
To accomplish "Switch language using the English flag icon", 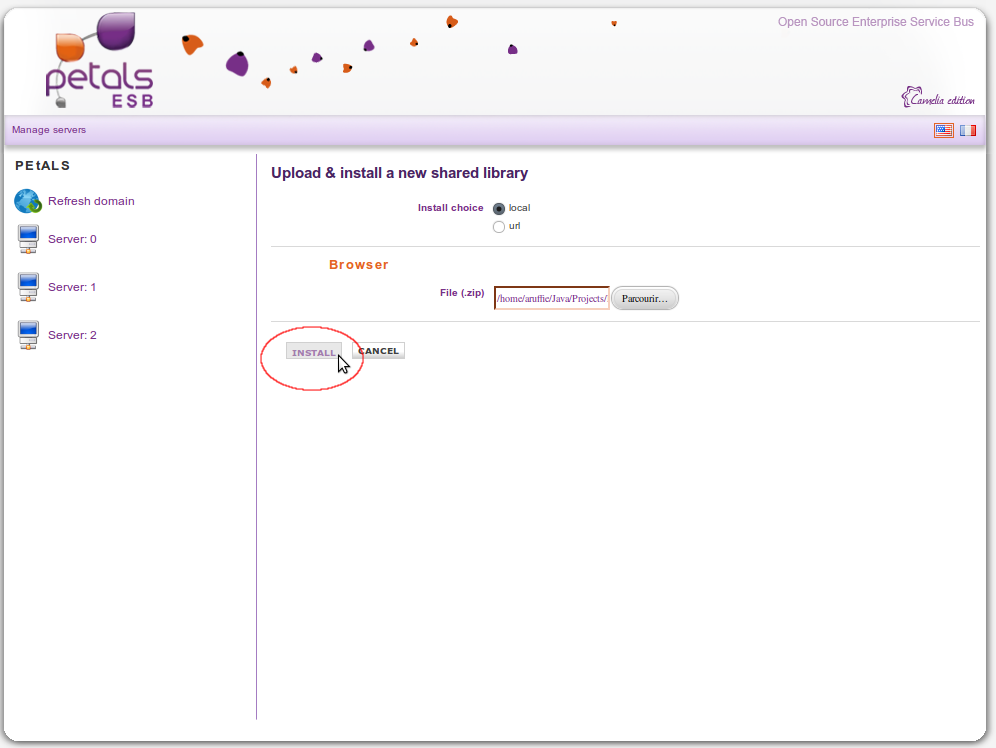I will click(x=943, y=130).
